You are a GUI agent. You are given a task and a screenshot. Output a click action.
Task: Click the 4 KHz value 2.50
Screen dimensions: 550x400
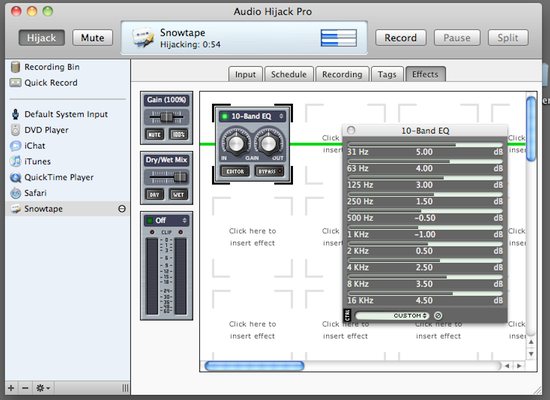424,267
